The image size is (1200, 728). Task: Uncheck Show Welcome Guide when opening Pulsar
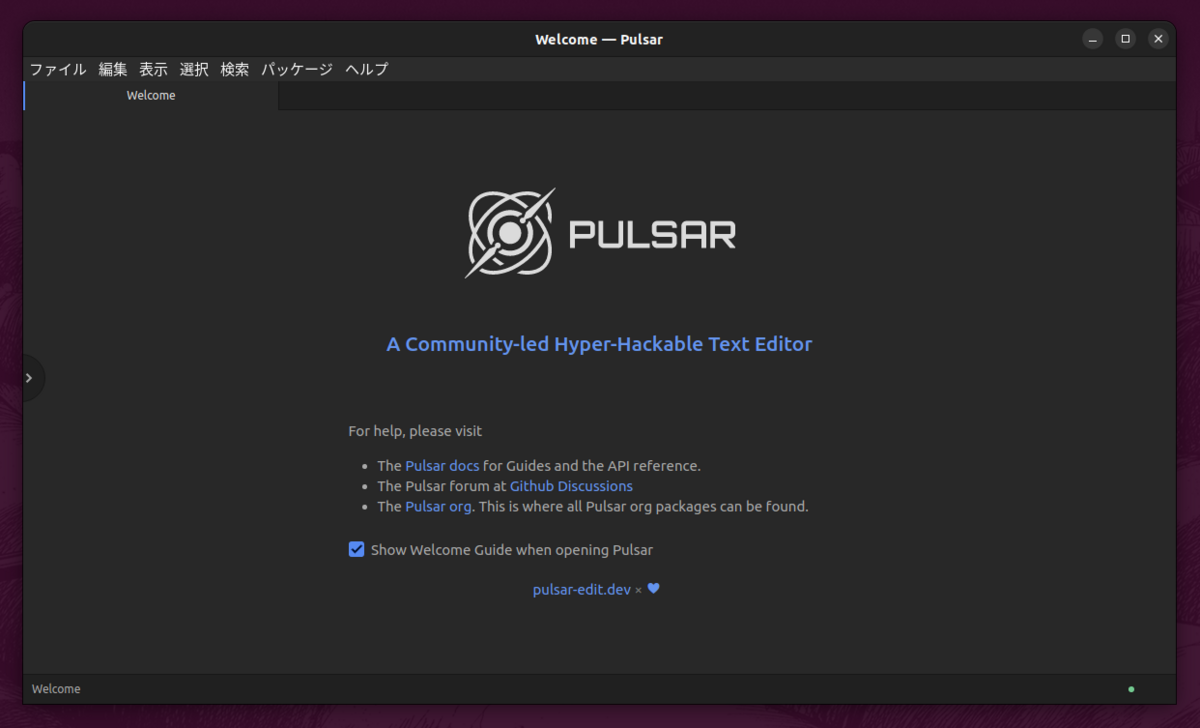tap(357, 549)
